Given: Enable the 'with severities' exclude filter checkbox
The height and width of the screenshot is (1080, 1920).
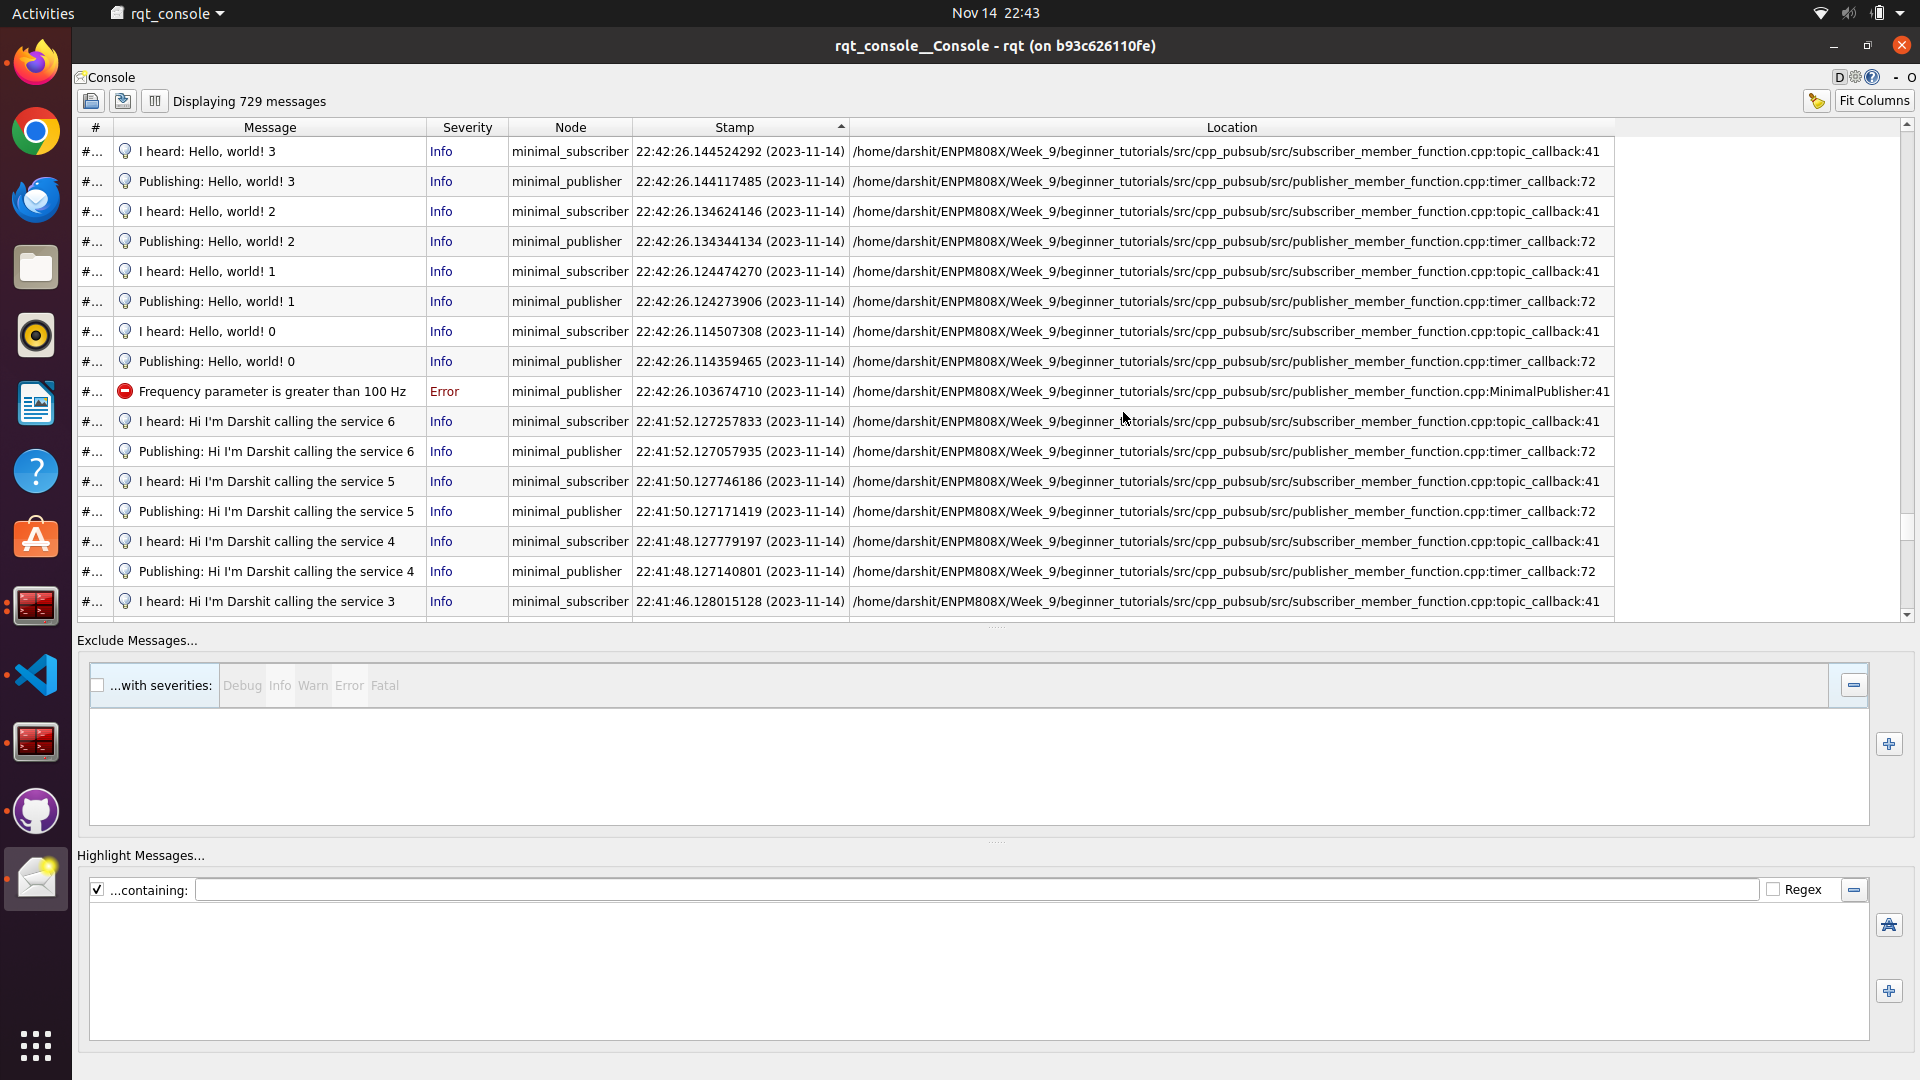Looking at the screenshot, I should coord(98,685).
